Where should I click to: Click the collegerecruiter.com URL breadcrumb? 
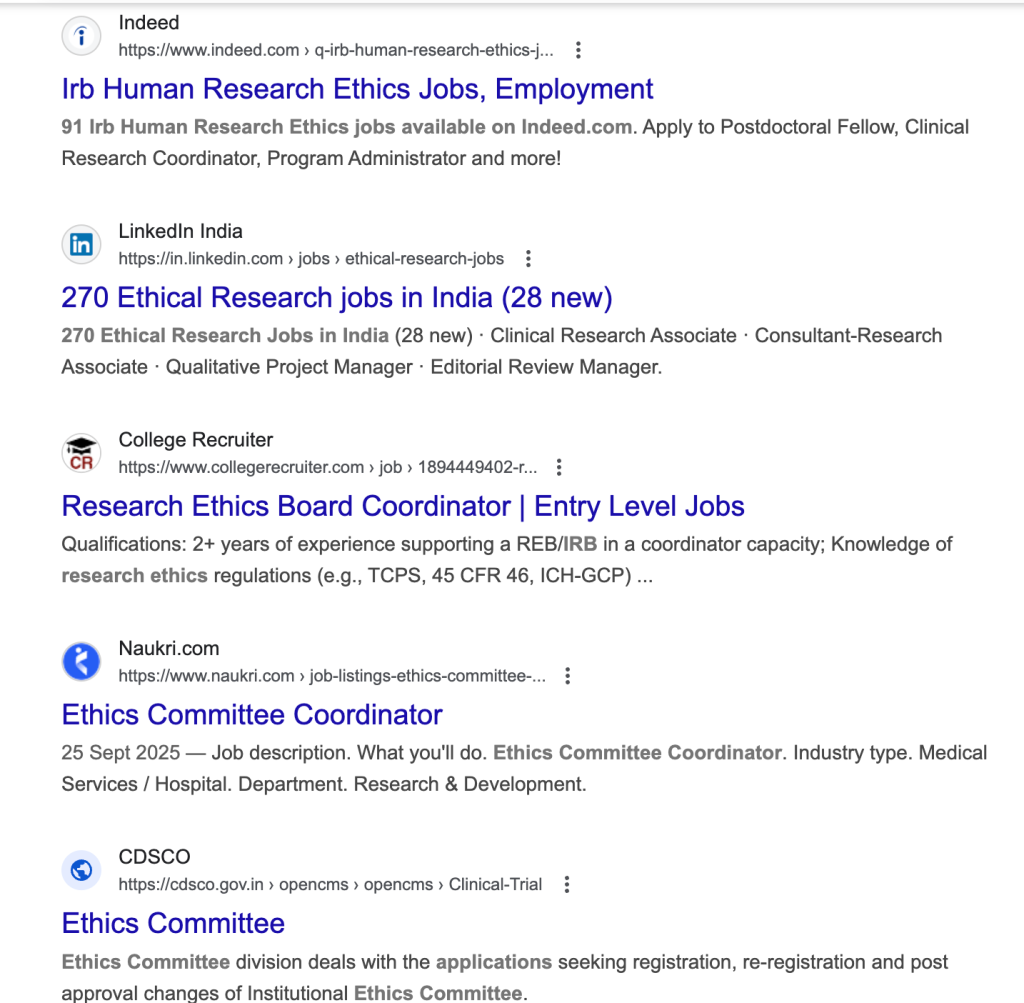click(x=327, y=467)
